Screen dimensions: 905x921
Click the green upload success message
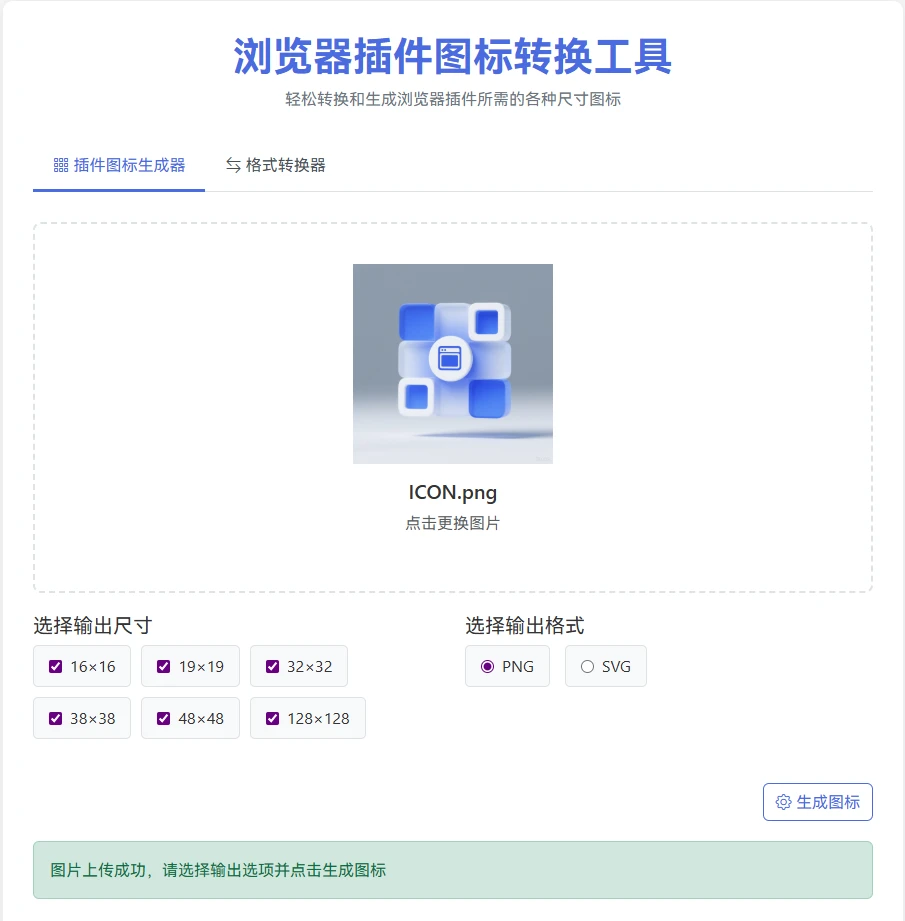(452, 869)
